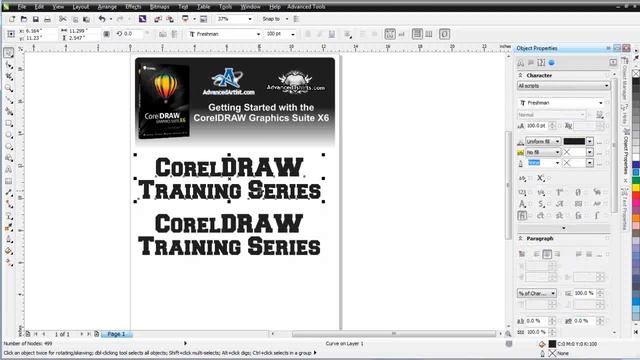Screen dimensions: 640x360
Task: Toggle left paragraph alignment
Action: (537, 254)
